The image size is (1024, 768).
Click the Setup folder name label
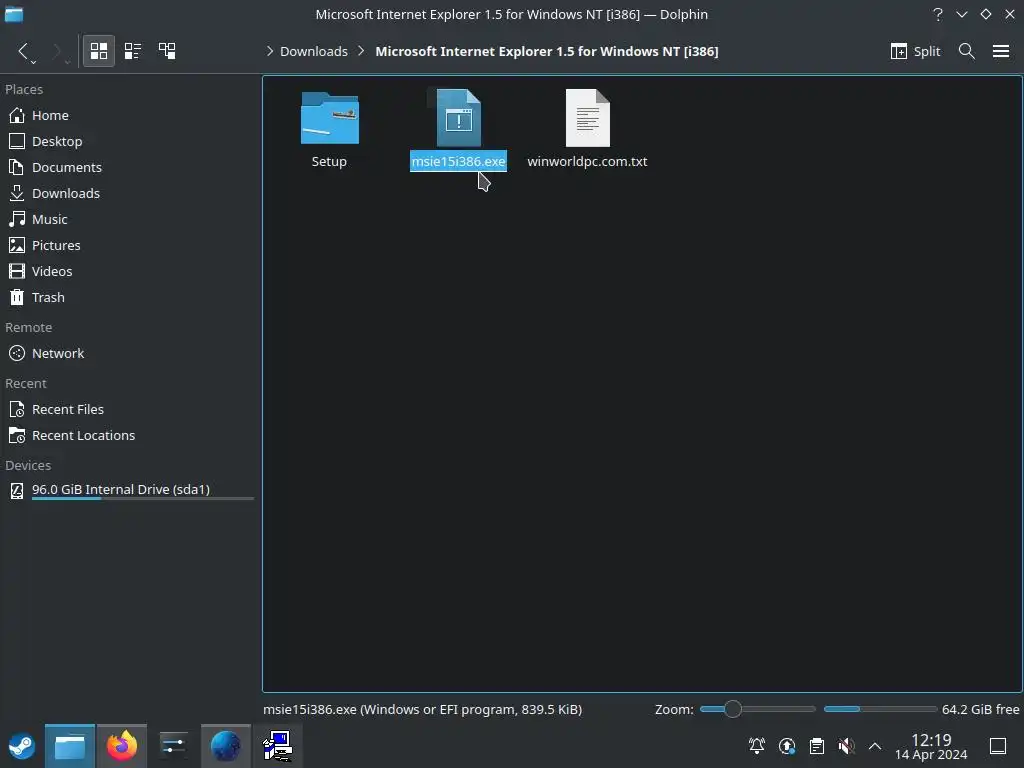[329, 161]
